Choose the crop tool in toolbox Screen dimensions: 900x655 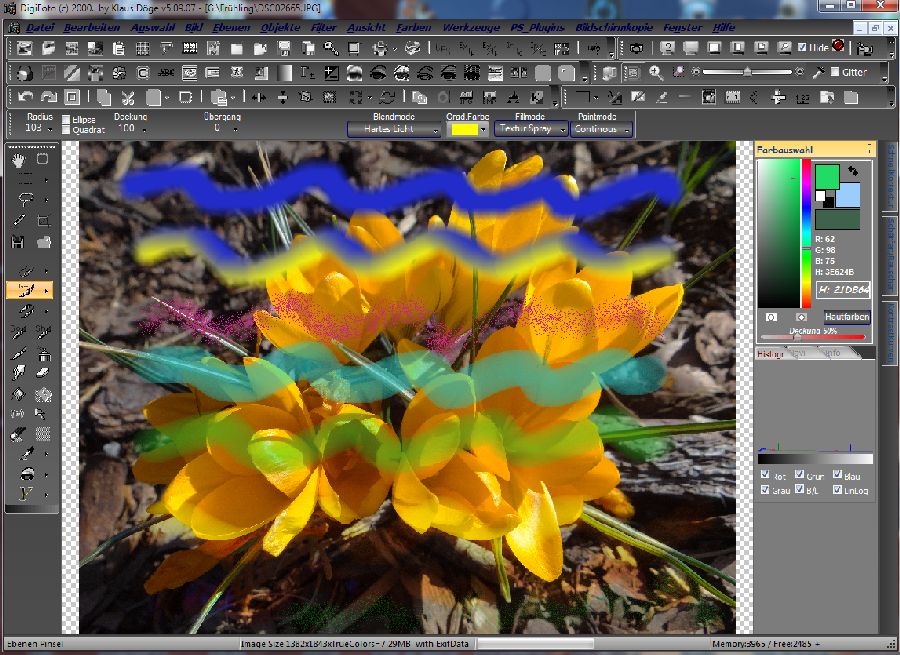pos(43,220)
